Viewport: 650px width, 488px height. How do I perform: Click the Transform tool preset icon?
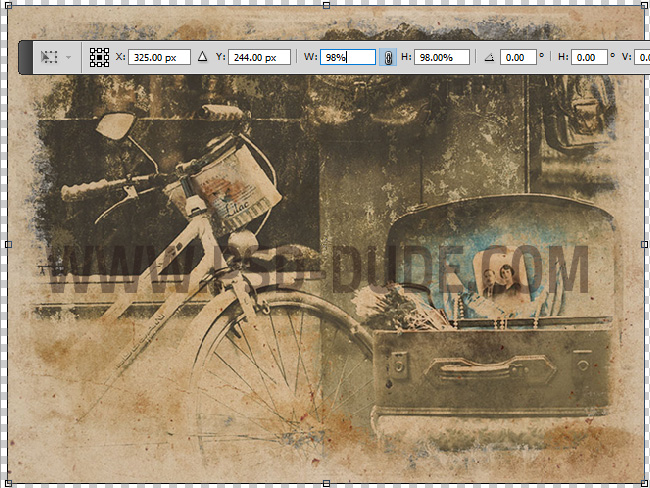49,57
